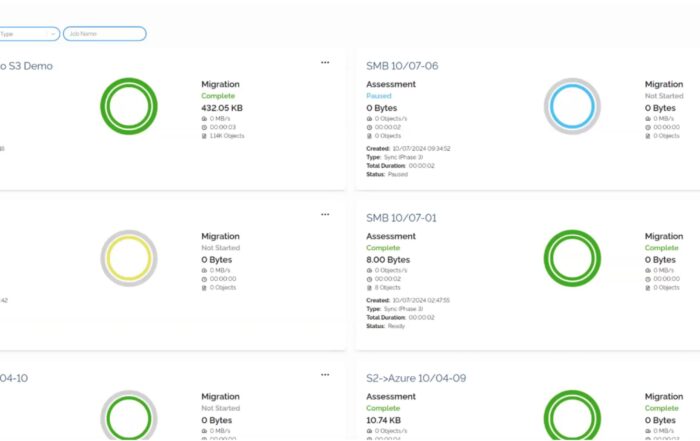Image resolution: width=700 pixels, height=441 pixels.
Task: Open the SMB 10/07-01 job title
Action: point(401,218)
